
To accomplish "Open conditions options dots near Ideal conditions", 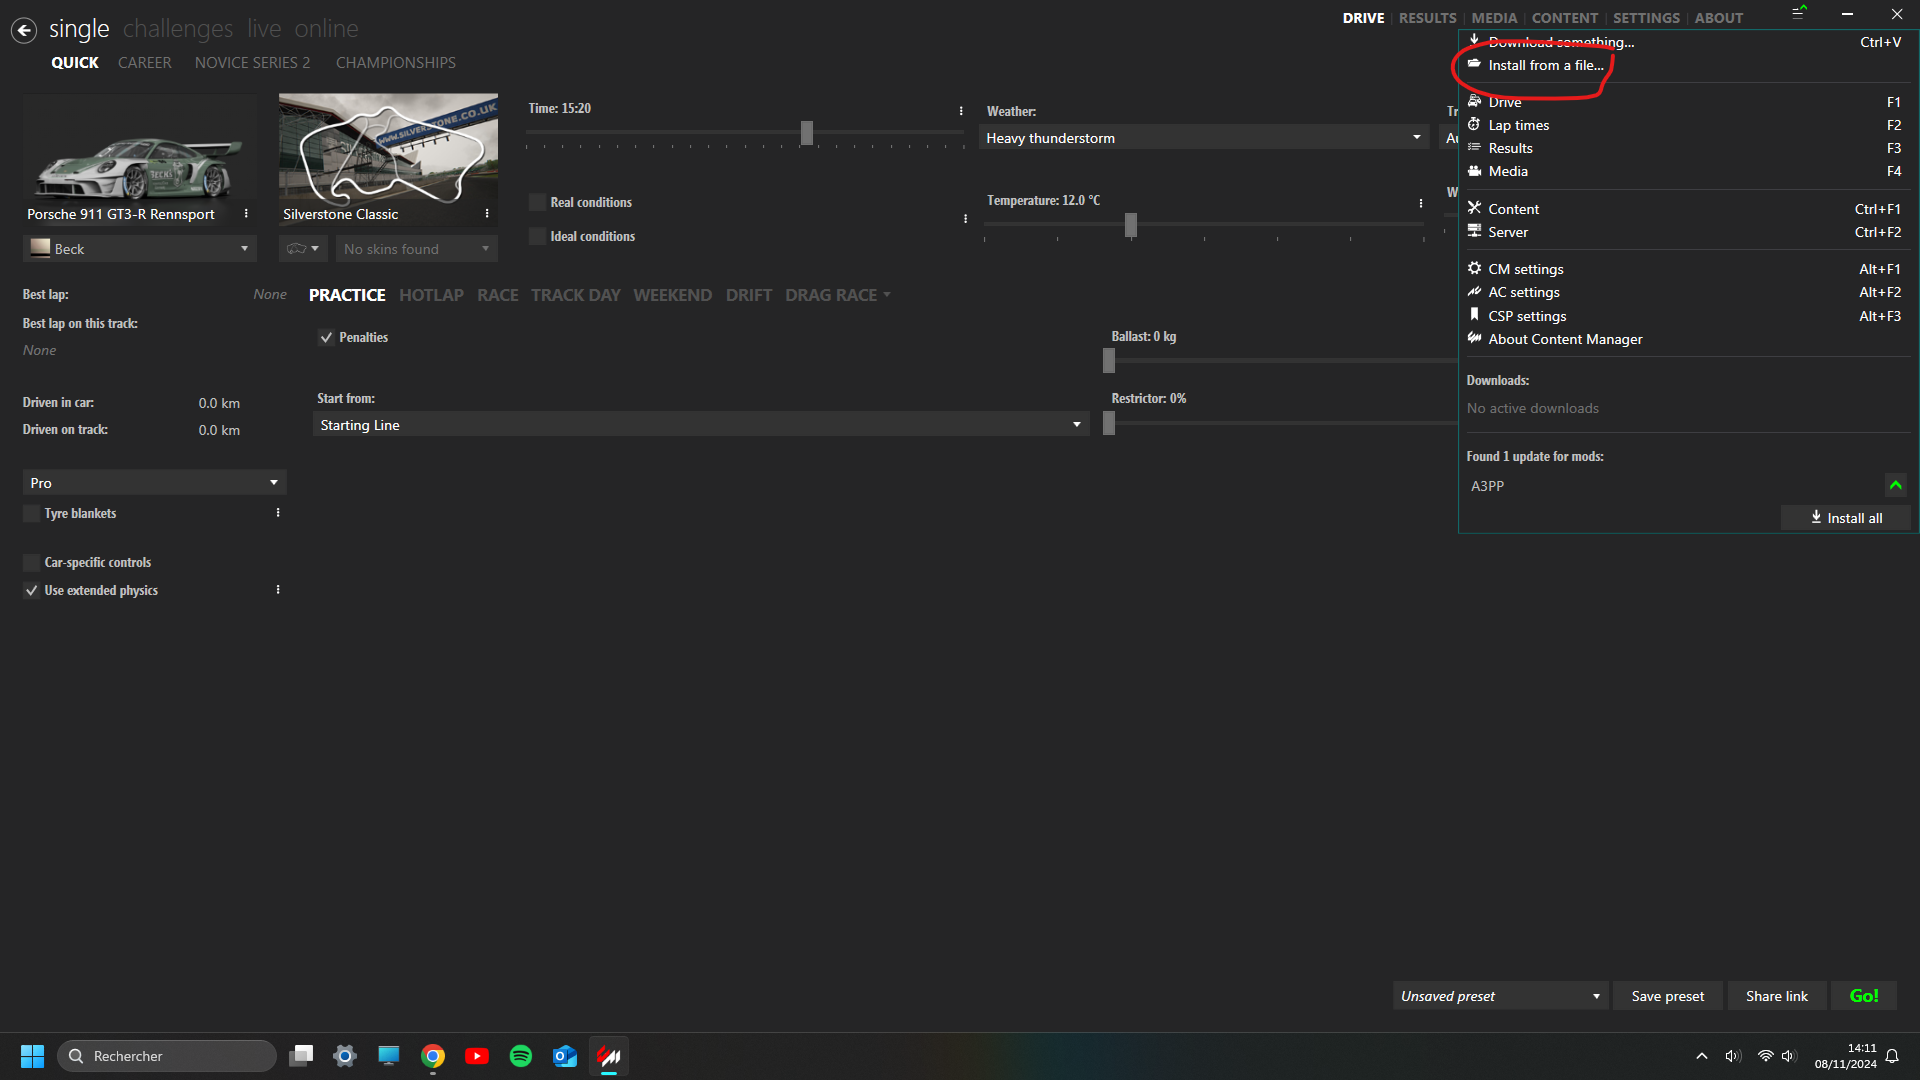I will 965,218.
